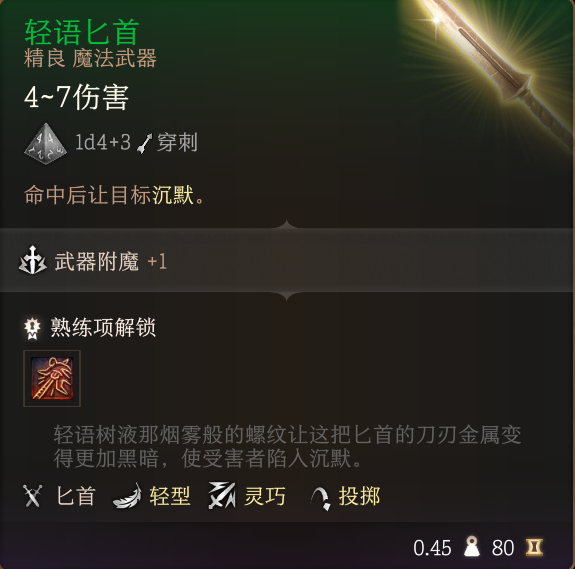Click the item title 轻语匕首
The height and width of the screenshot is (569, 575).
[82, 32]
